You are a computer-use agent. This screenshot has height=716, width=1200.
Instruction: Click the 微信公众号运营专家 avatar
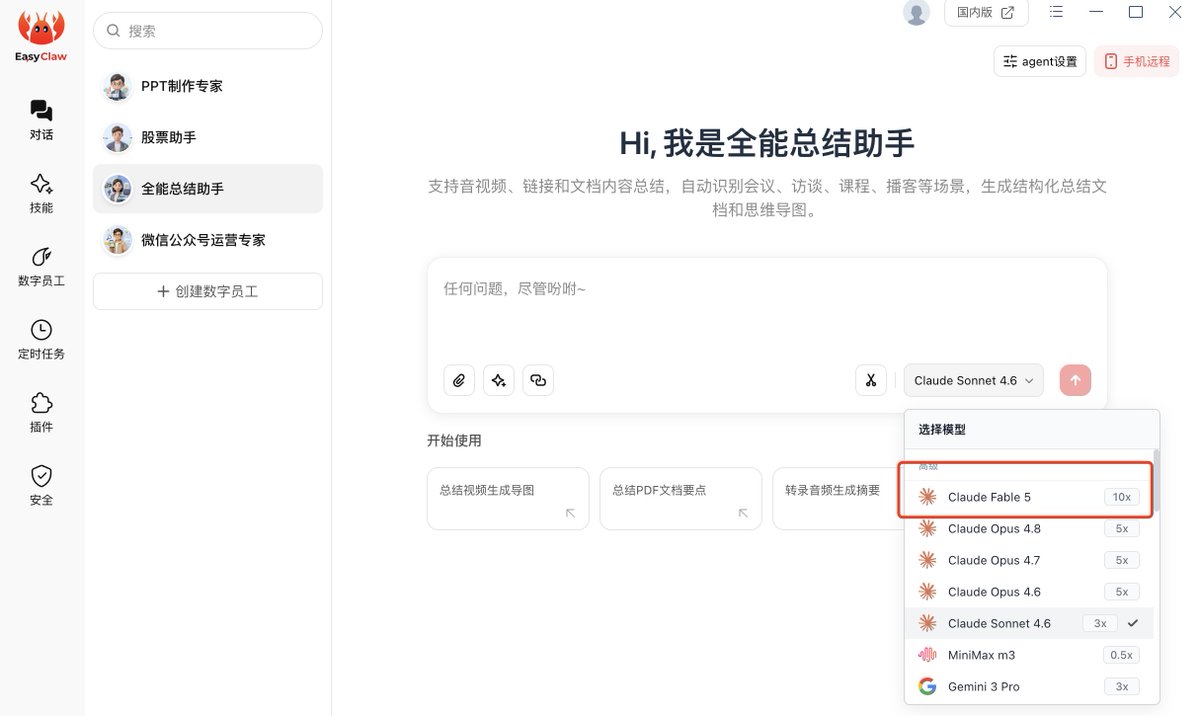coord(118,240)
